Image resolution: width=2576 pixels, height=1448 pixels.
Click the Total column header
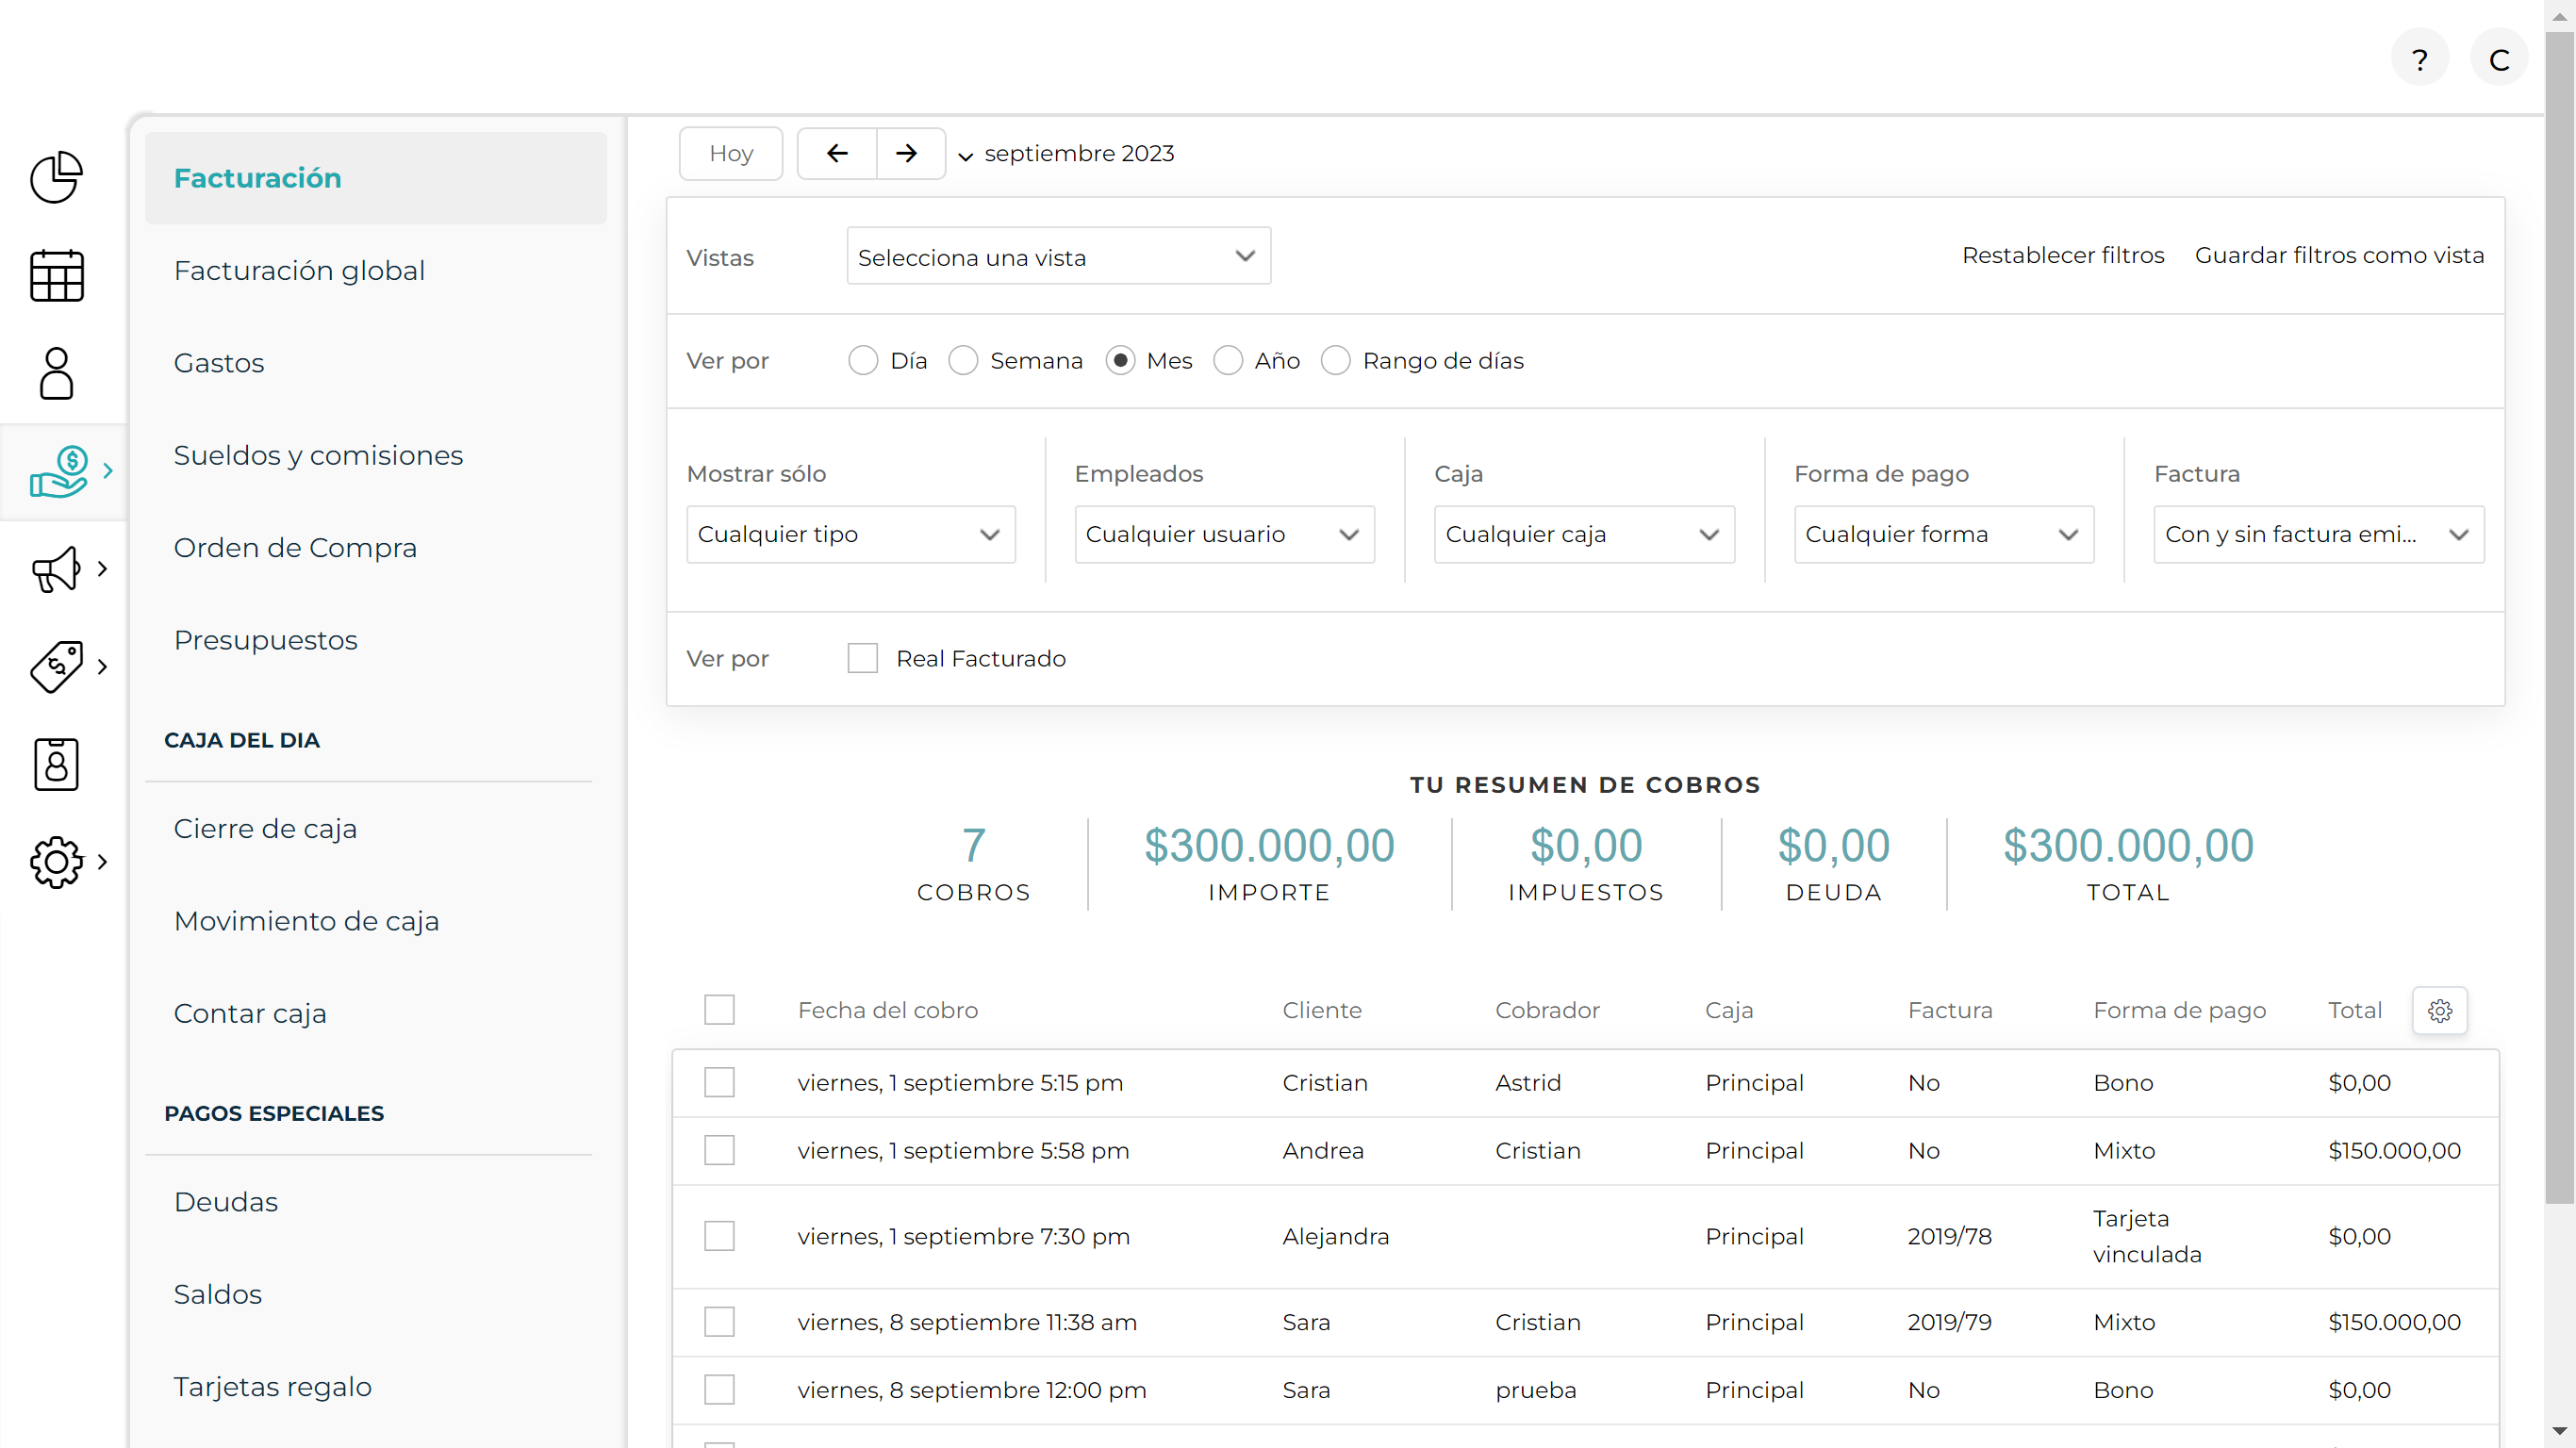click(2355, 1010)
